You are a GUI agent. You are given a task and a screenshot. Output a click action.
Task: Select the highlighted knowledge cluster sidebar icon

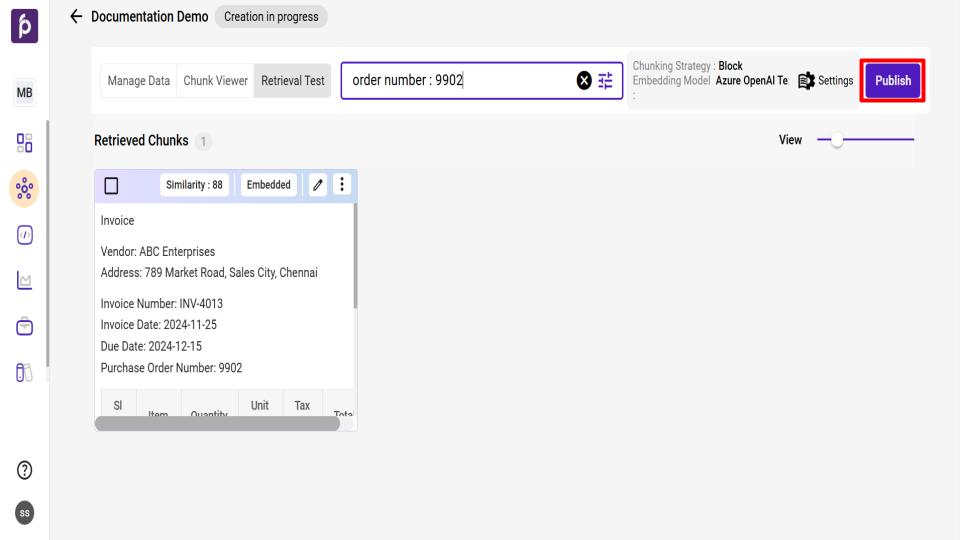point(24,189)
